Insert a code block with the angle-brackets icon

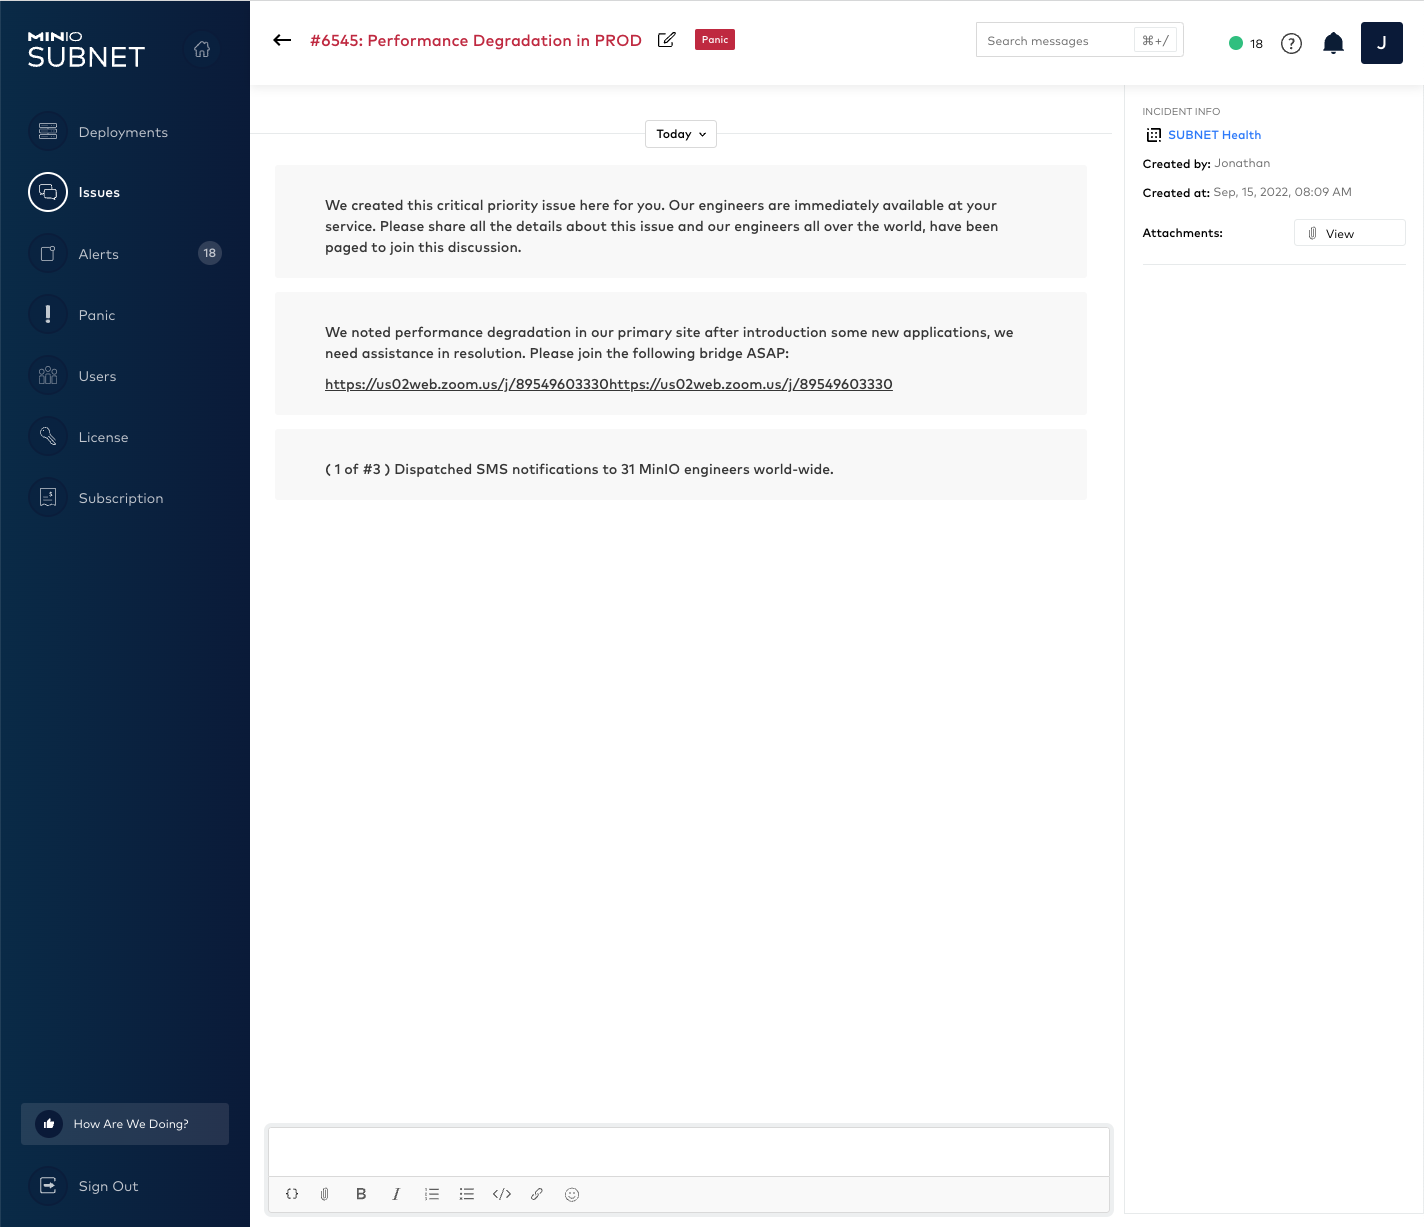coord(502,1194)
